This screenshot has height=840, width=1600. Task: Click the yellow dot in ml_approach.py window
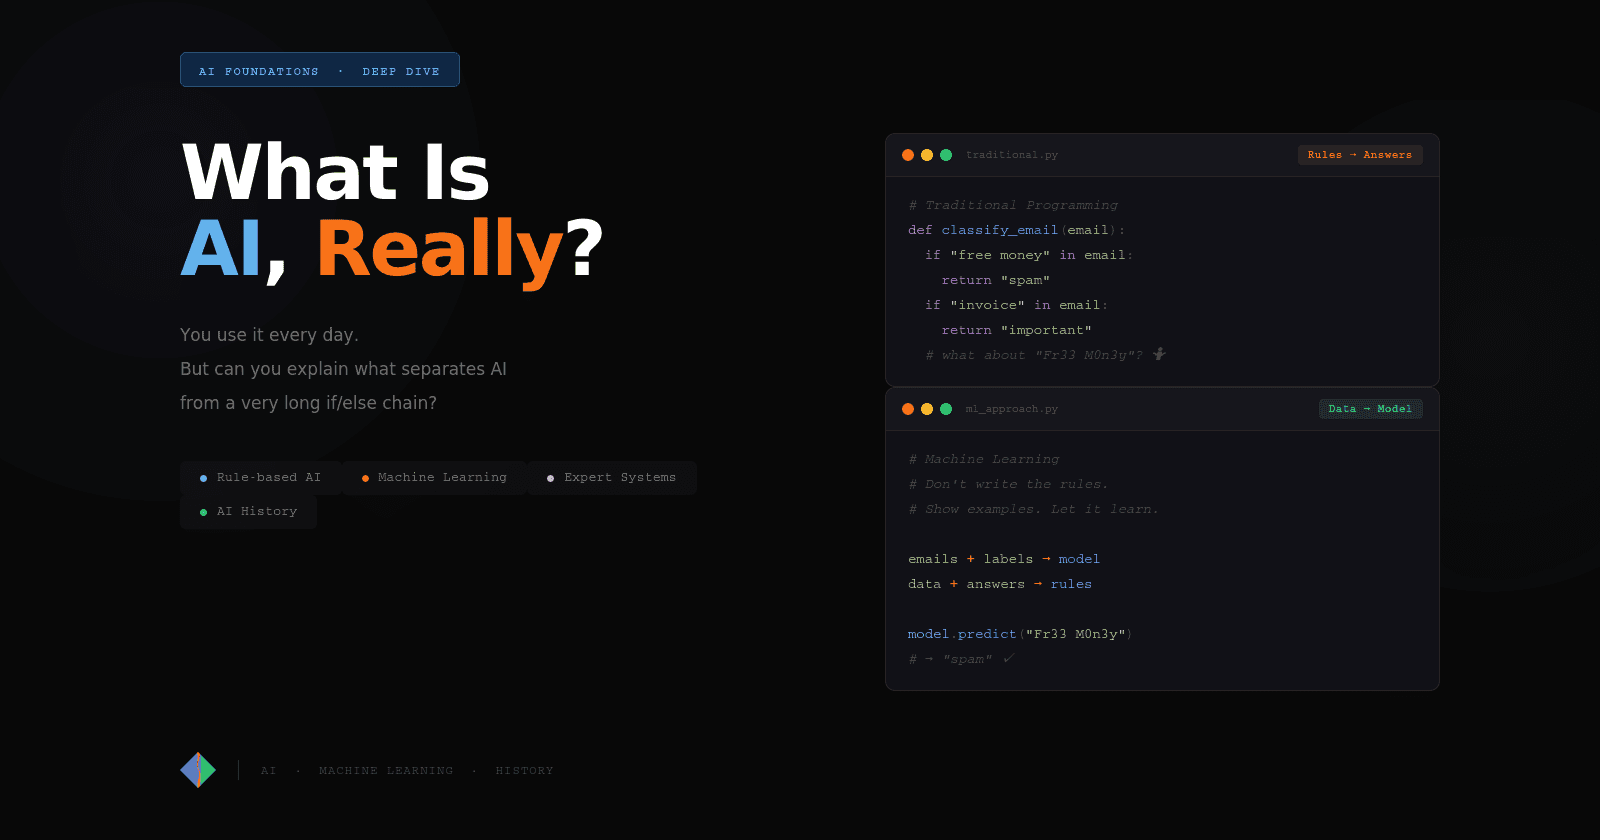tap(927, 409)
